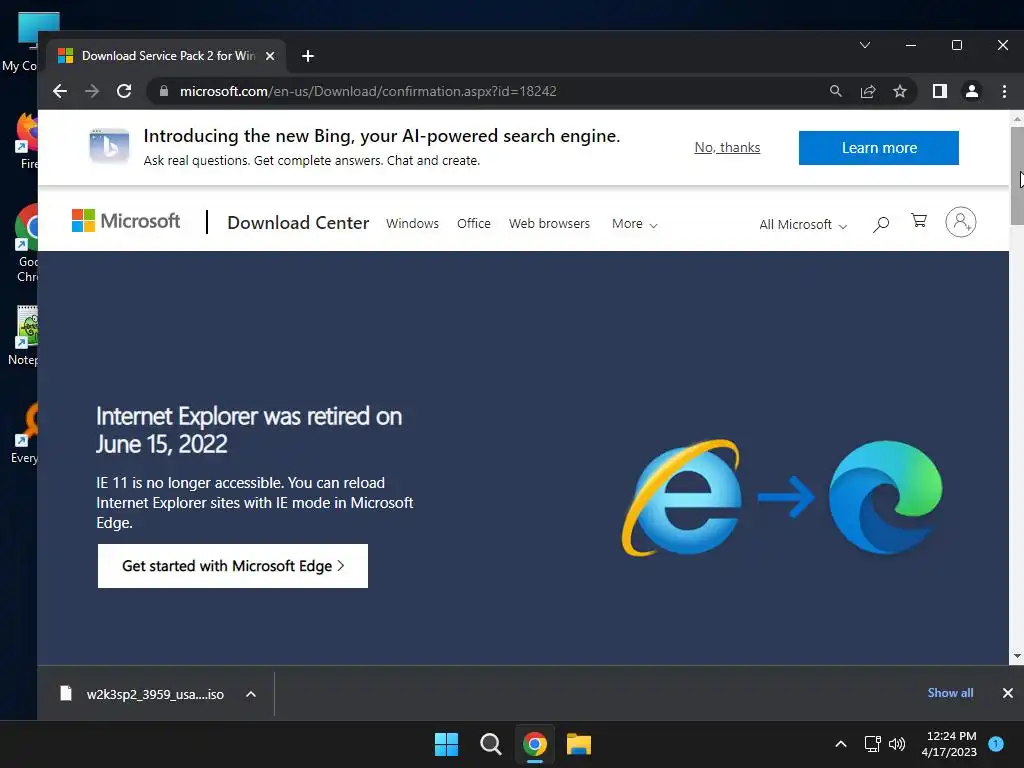Viewport: 1024px width, 768px height.
Task: Open File Explorer from the taskbar
Action: [579, 744]
